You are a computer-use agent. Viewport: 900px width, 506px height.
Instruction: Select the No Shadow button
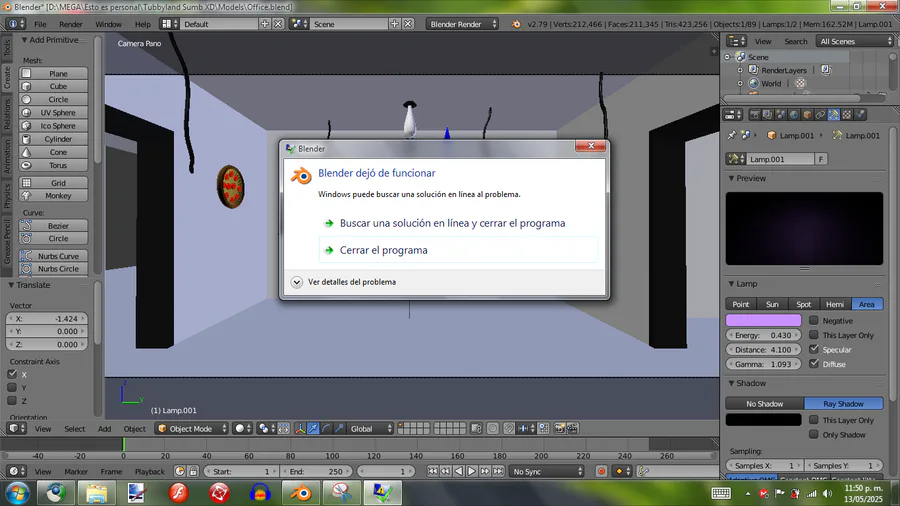click(x=765, y=404)
